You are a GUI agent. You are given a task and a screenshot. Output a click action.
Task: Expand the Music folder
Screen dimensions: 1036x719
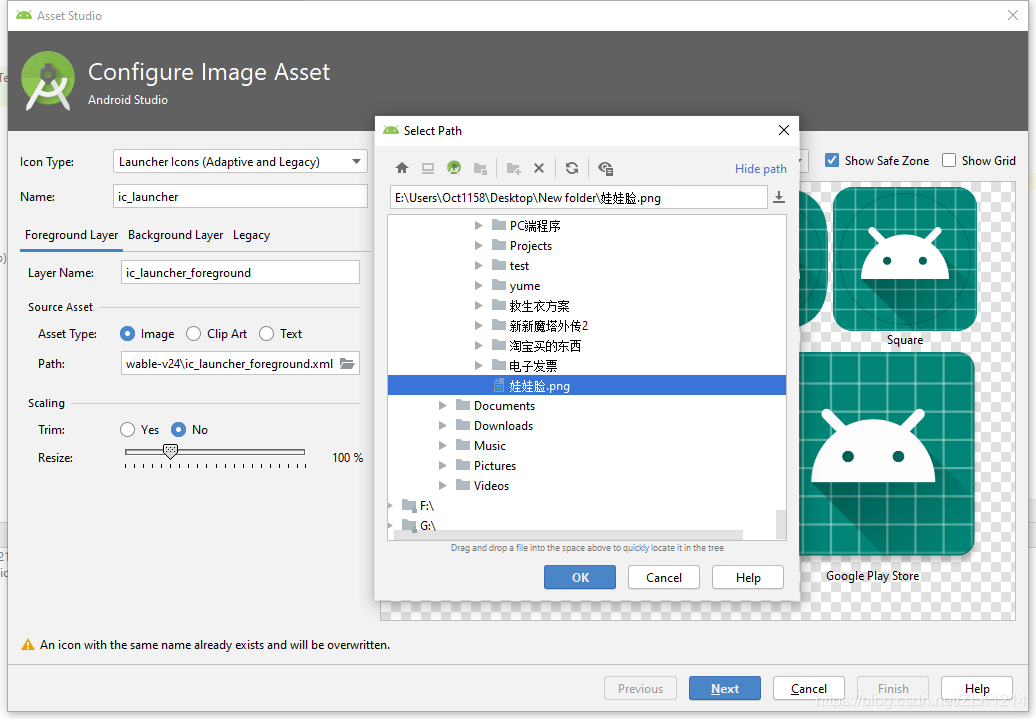tap(443, 445)
